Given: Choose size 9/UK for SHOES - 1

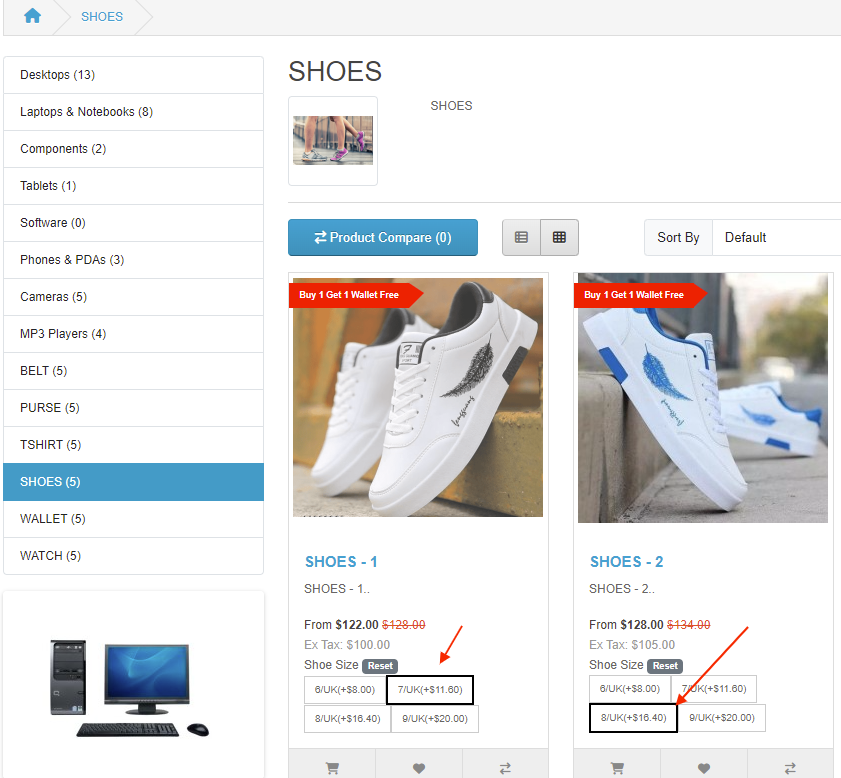Looking at the screenshot, I should [x=434, y=718].
